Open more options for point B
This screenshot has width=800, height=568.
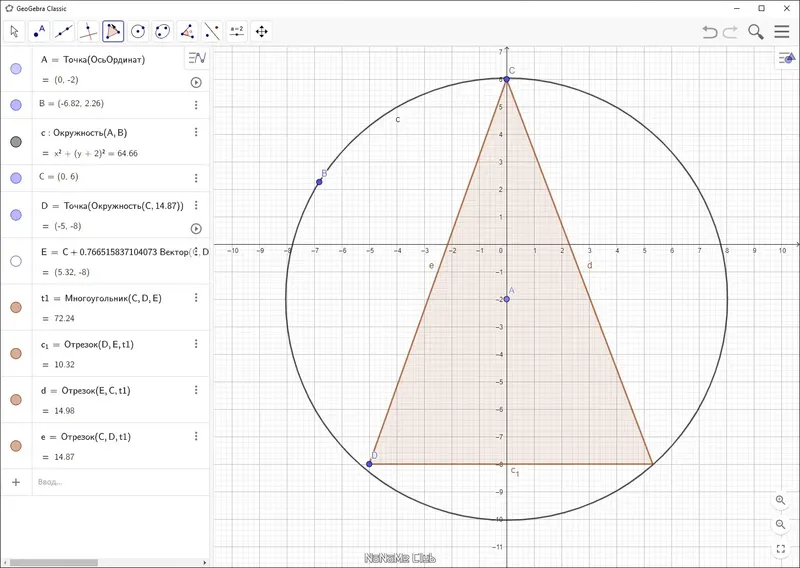196,105
